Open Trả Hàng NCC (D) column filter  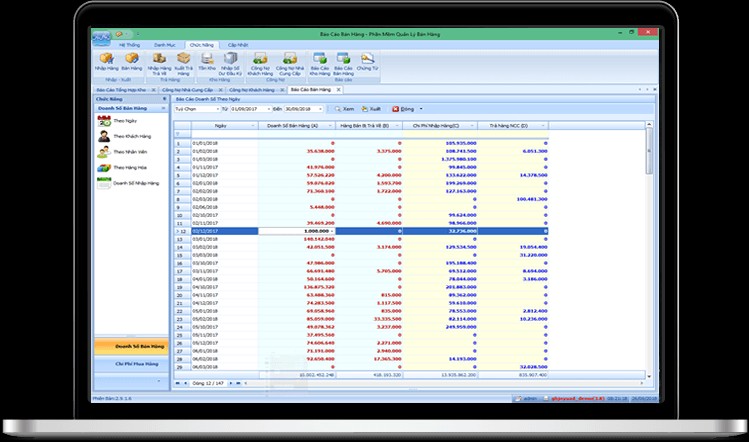pyautogui.click(x=543, y=126)
